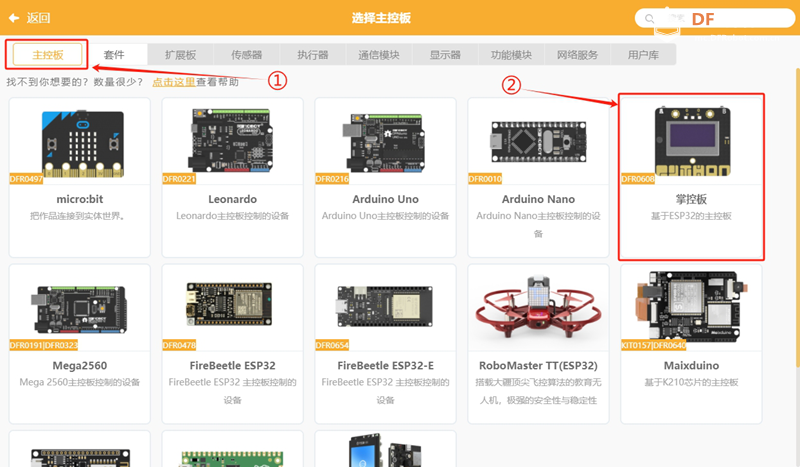
Task: Select the green Raspberry Pi Pico board card
Action: [233, 449]
